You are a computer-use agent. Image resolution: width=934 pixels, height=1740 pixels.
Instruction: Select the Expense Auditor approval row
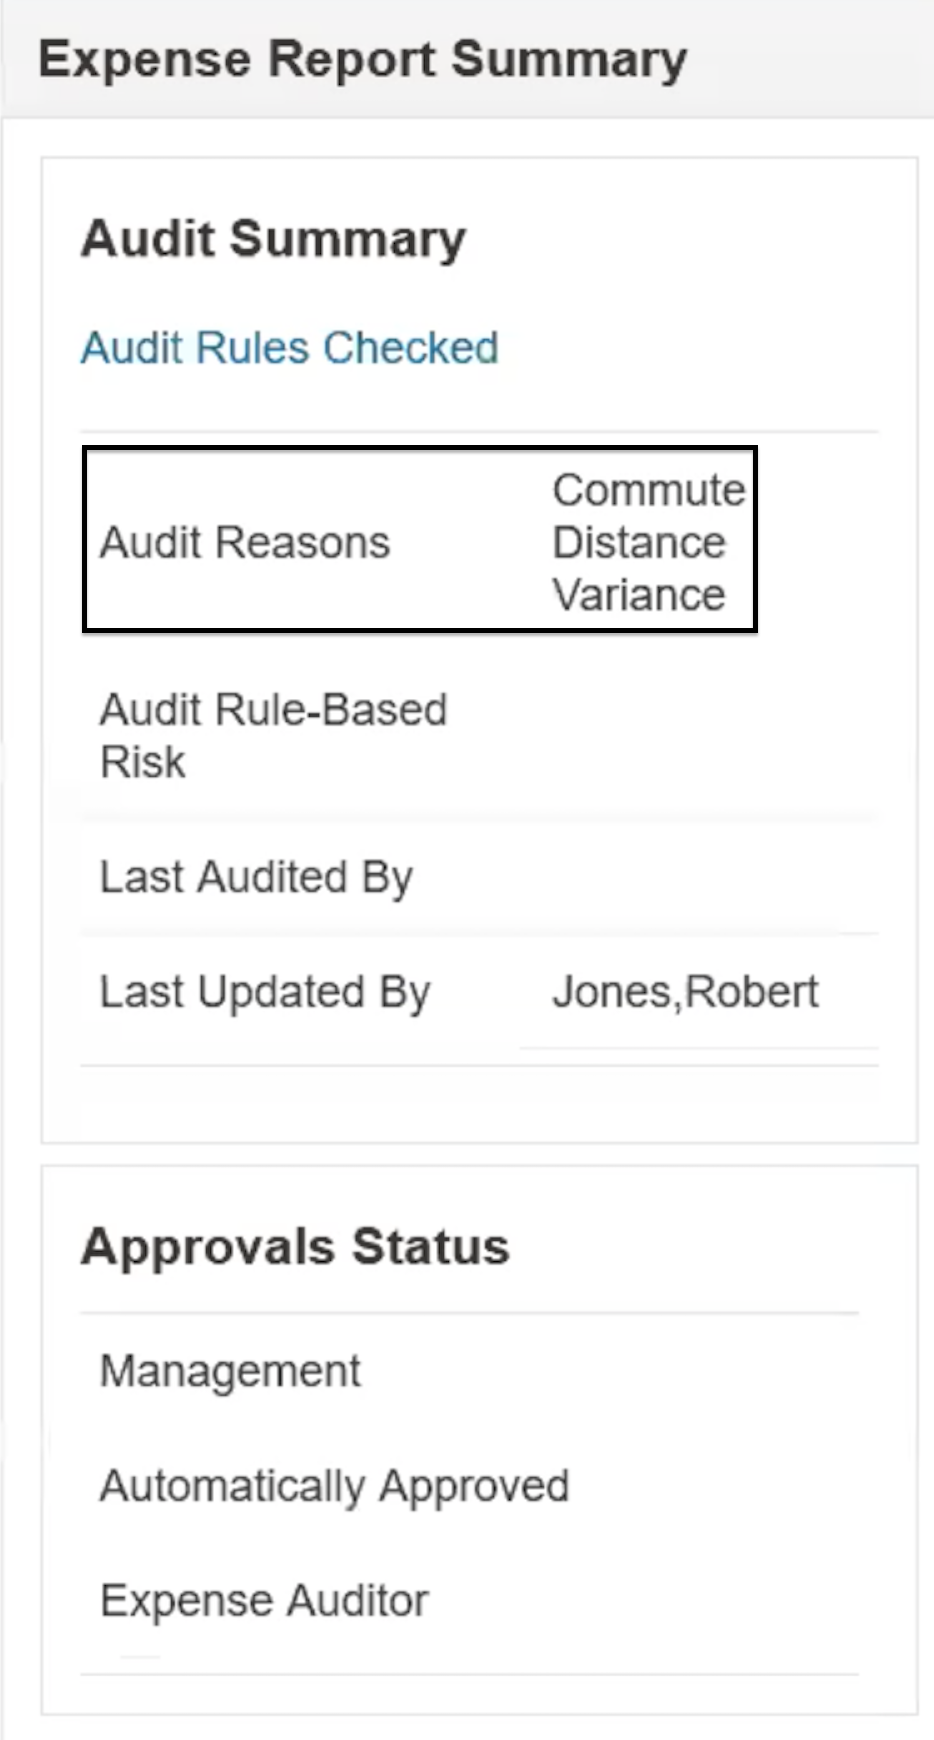point(264,1600)
